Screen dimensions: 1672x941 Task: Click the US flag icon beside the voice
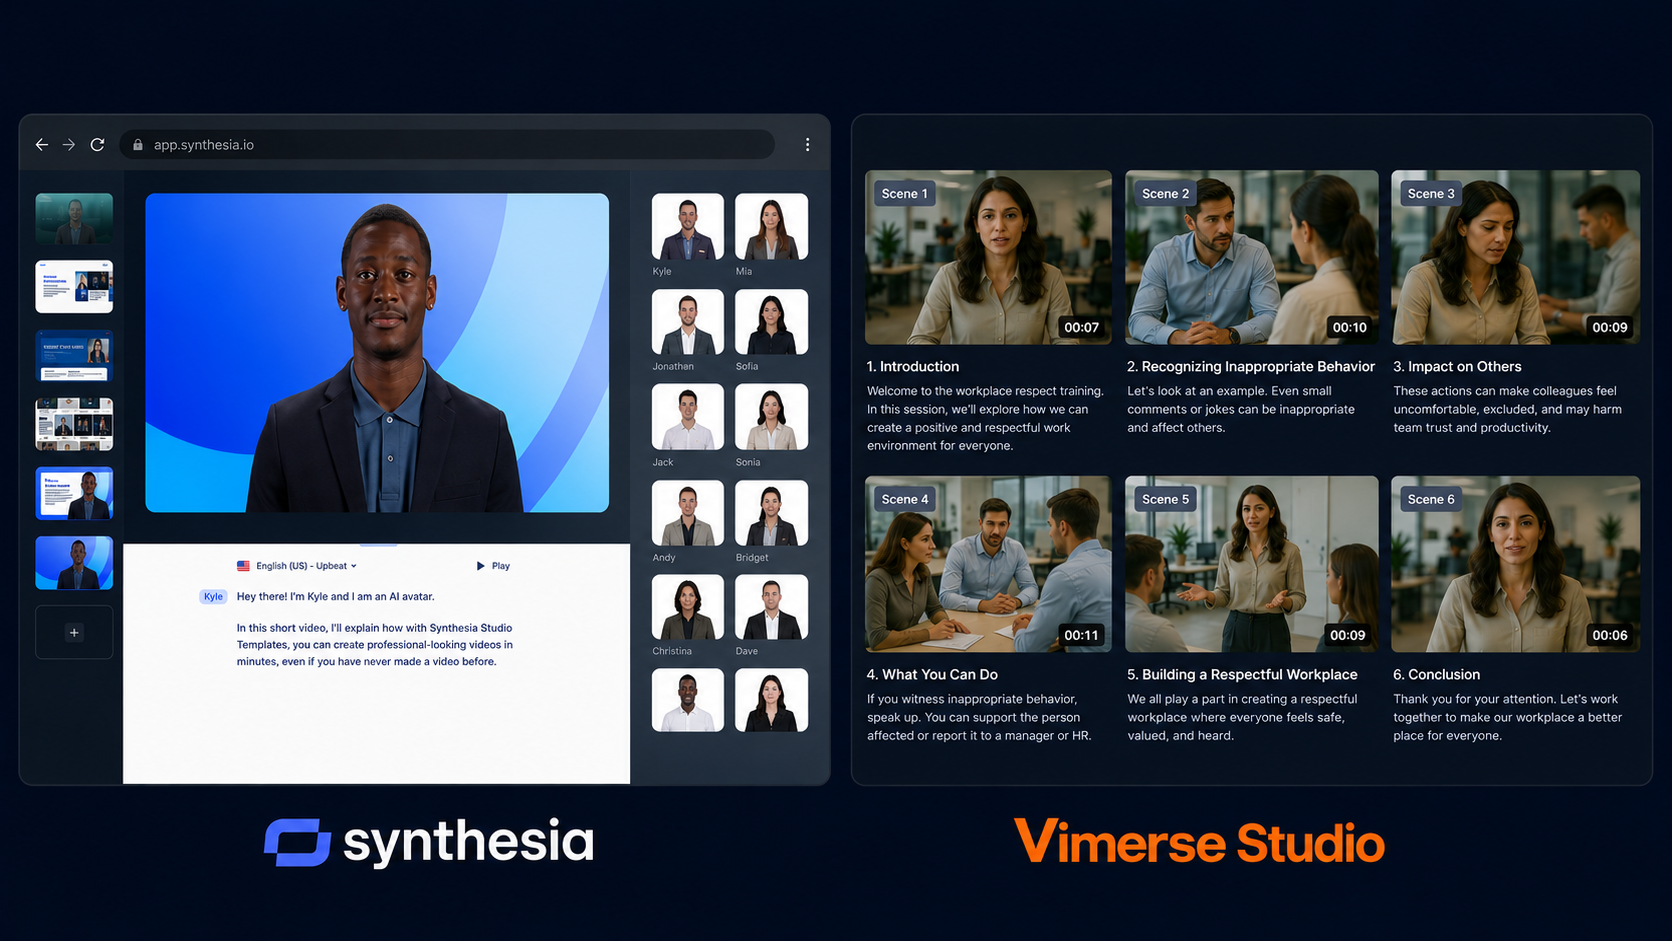coord(243,566)
